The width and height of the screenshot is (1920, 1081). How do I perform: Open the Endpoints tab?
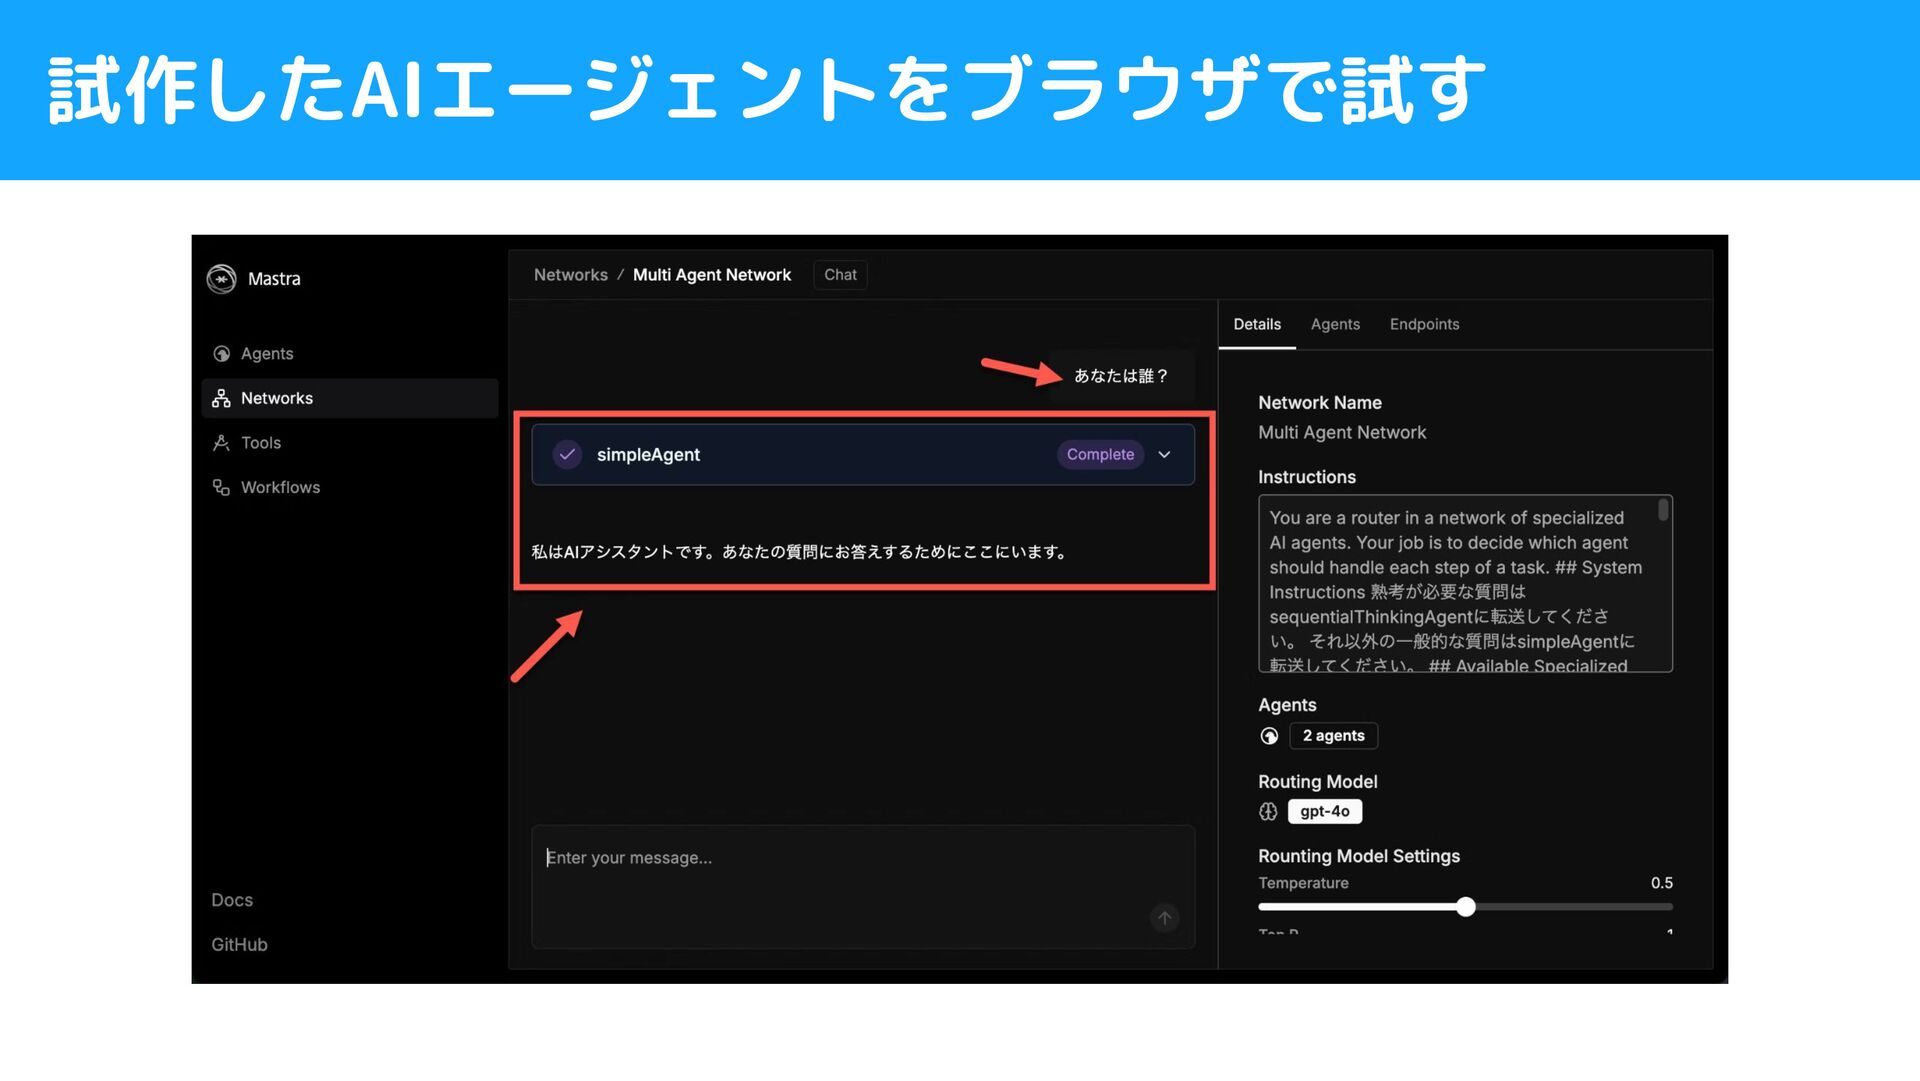point(1424,325)
